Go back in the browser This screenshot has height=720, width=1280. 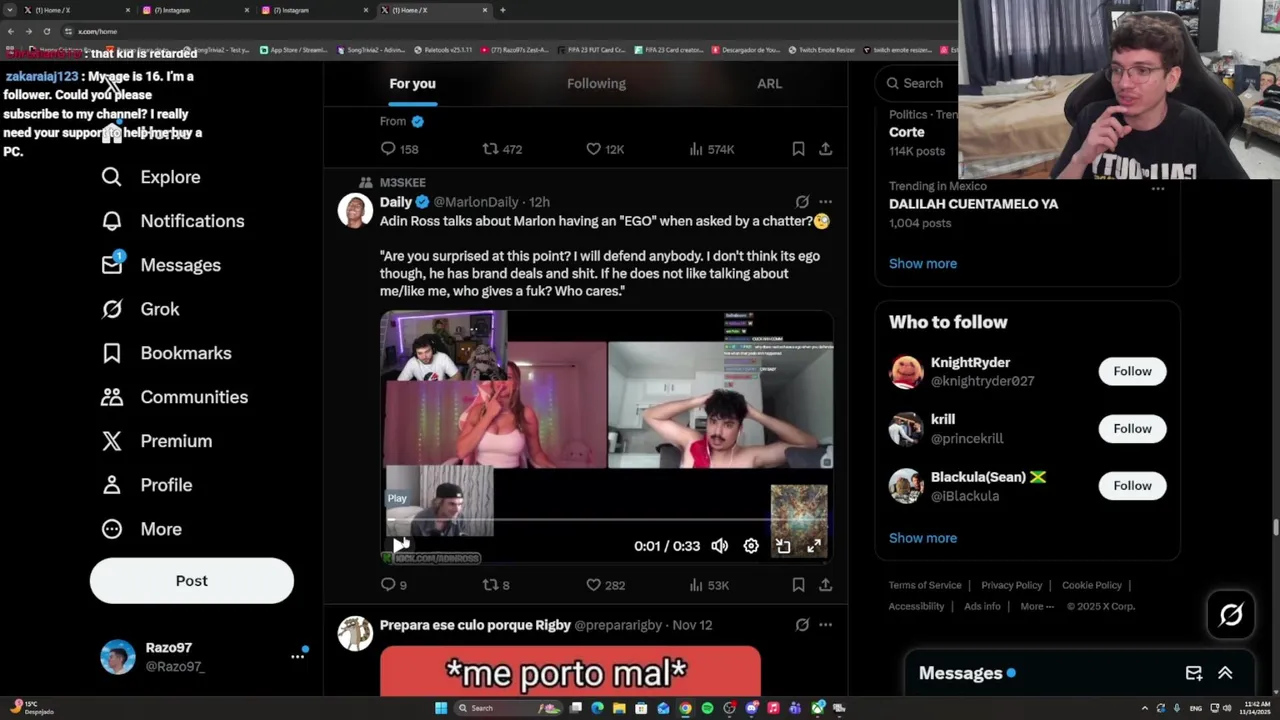pos(11,31)
